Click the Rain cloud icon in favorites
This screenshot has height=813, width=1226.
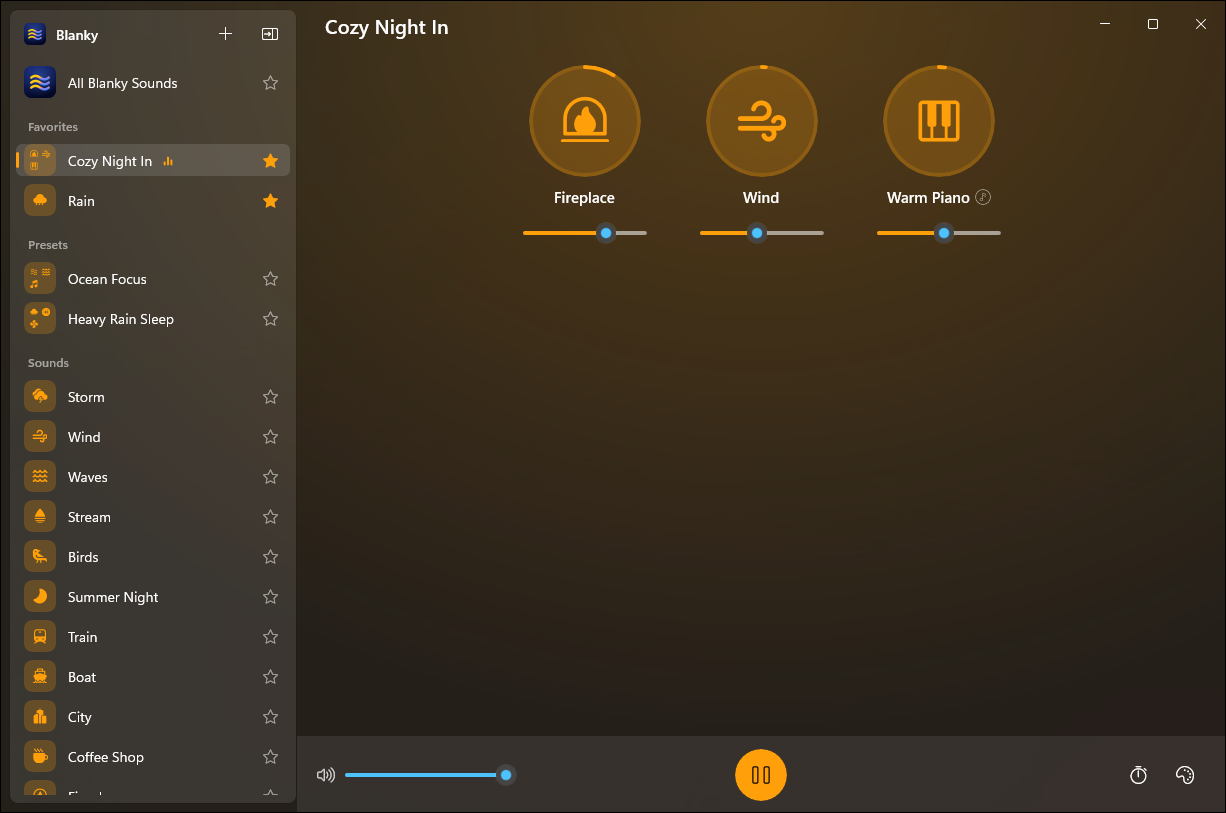[40, 201]
